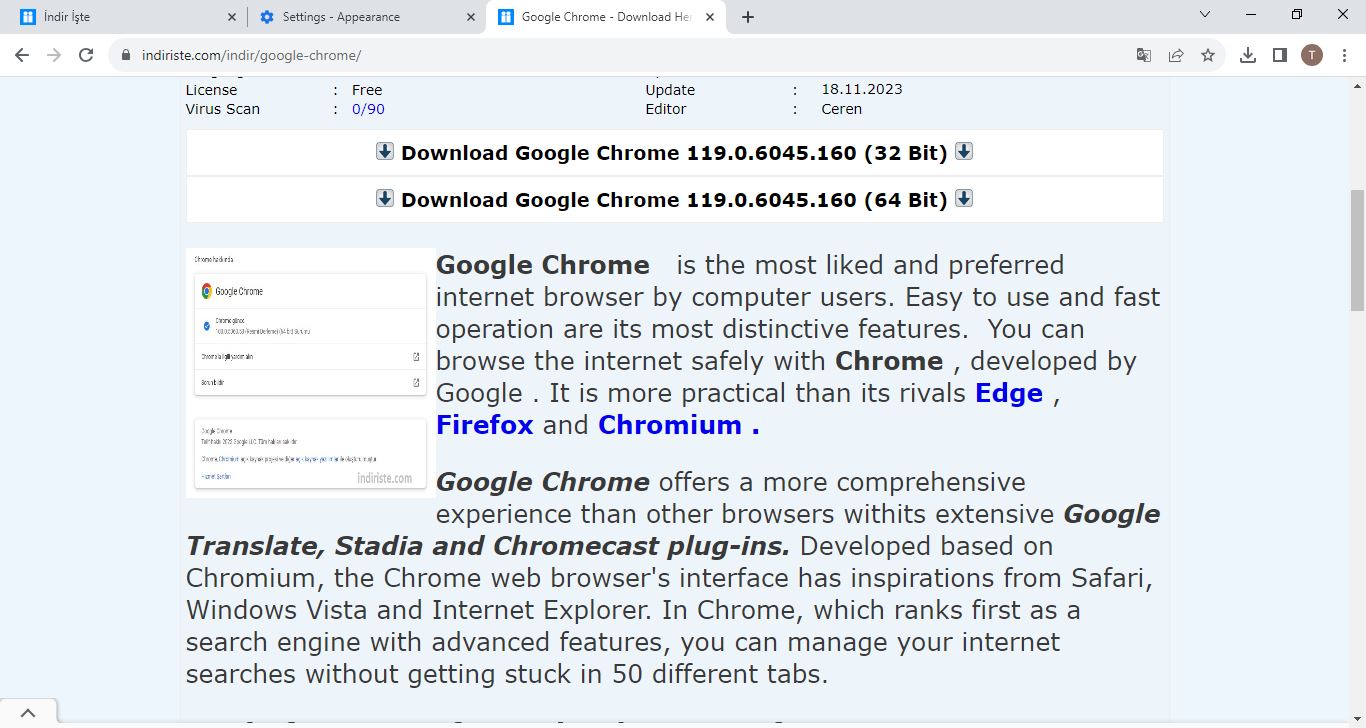The image size is (1366, 728).
Task: Open the Edge link
Action: (1009, 393)
